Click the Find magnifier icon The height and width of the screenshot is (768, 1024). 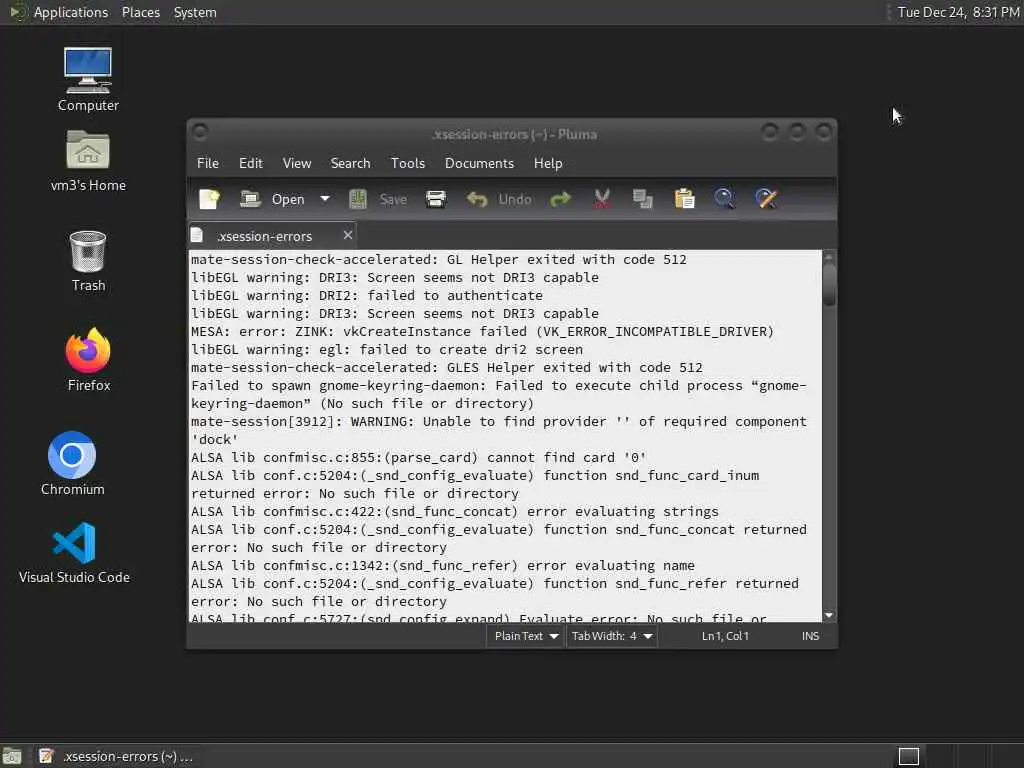724,199
